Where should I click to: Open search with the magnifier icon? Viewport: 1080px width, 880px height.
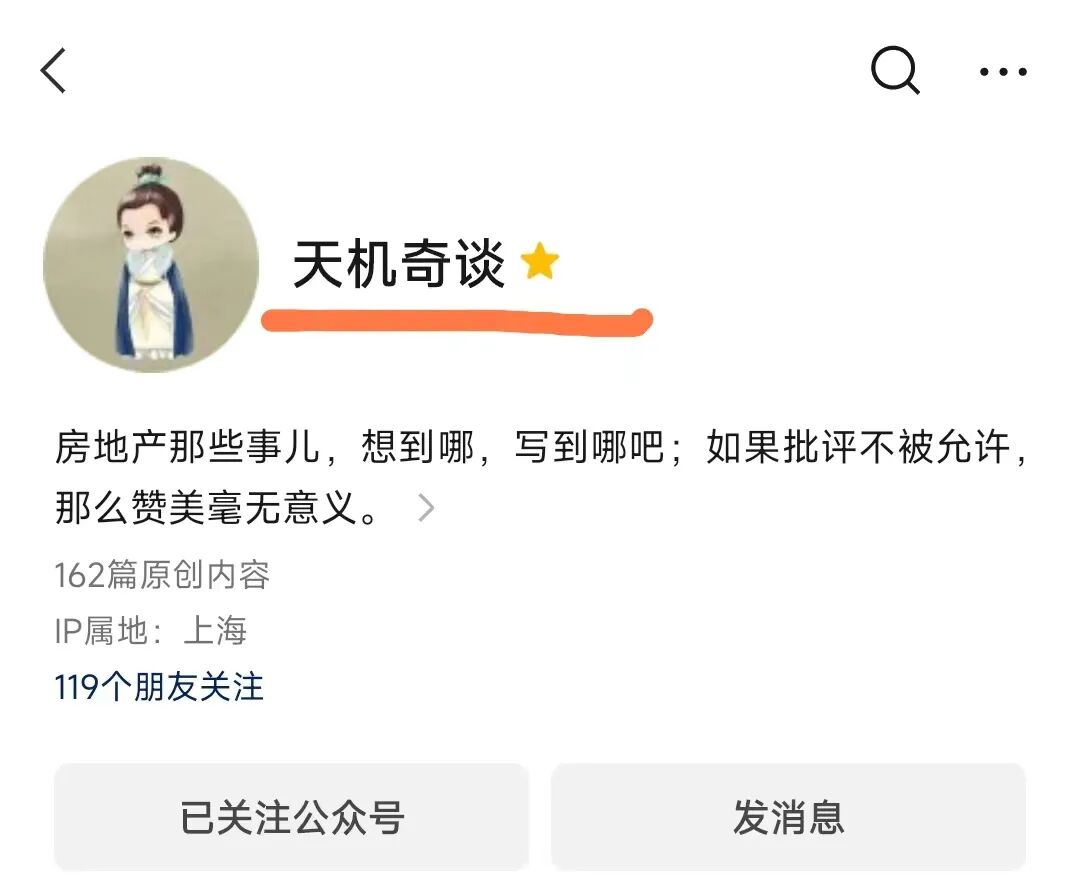895,70
